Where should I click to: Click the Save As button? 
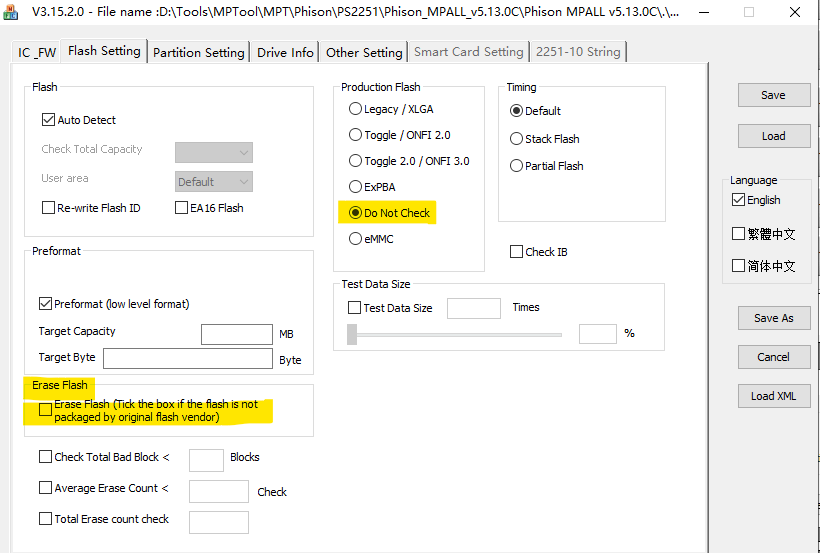[x=773, y=318]
